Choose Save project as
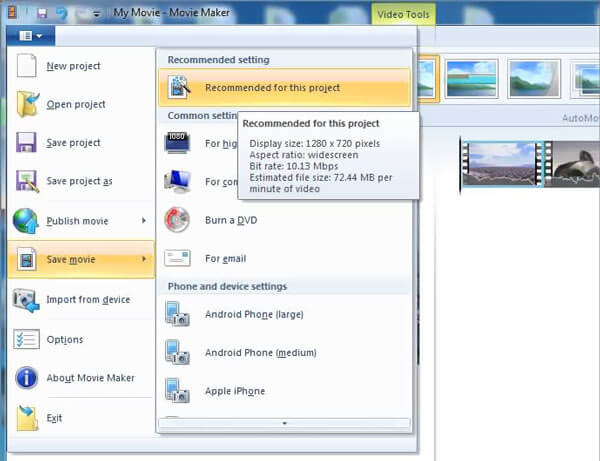Image resolution: width=600 pixels, height=461 pixels. pos(81,181)
